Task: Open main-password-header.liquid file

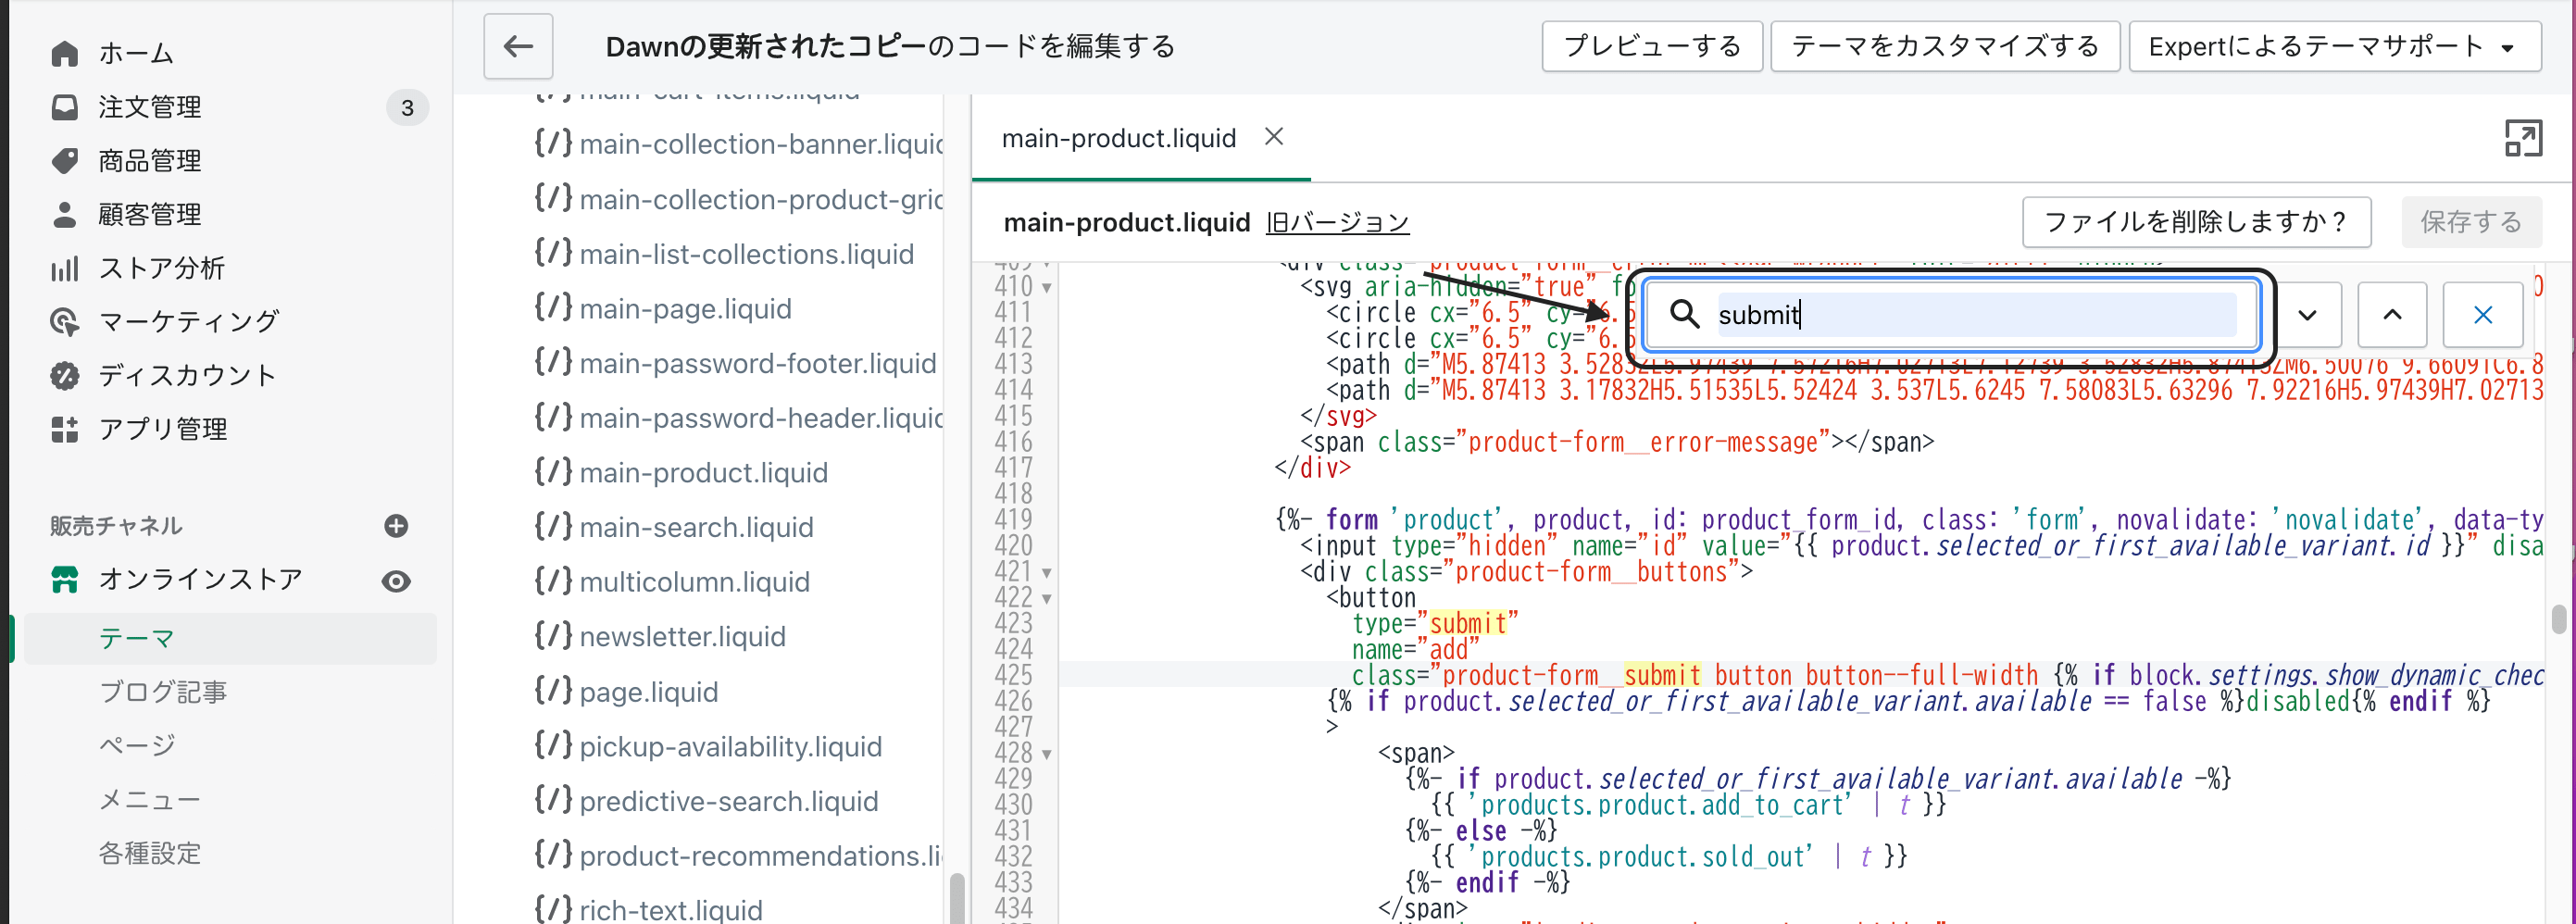Action: pyautogui.click(x=760, y=417)
